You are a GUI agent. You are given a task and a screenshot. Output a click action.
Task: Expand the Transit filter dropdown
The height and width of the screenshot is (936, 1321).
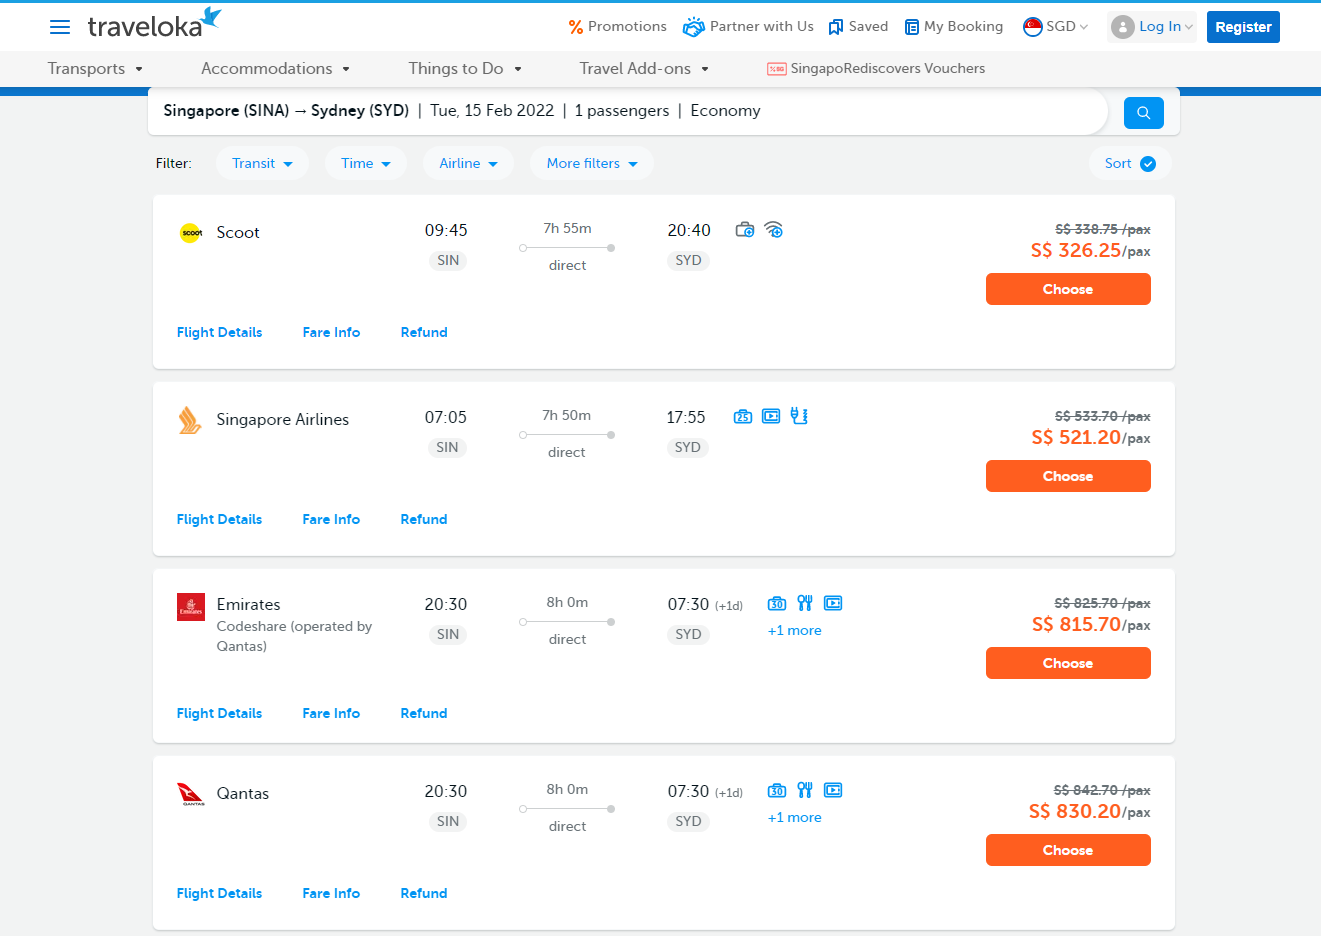pyautogui.click(x=262, y=164)
